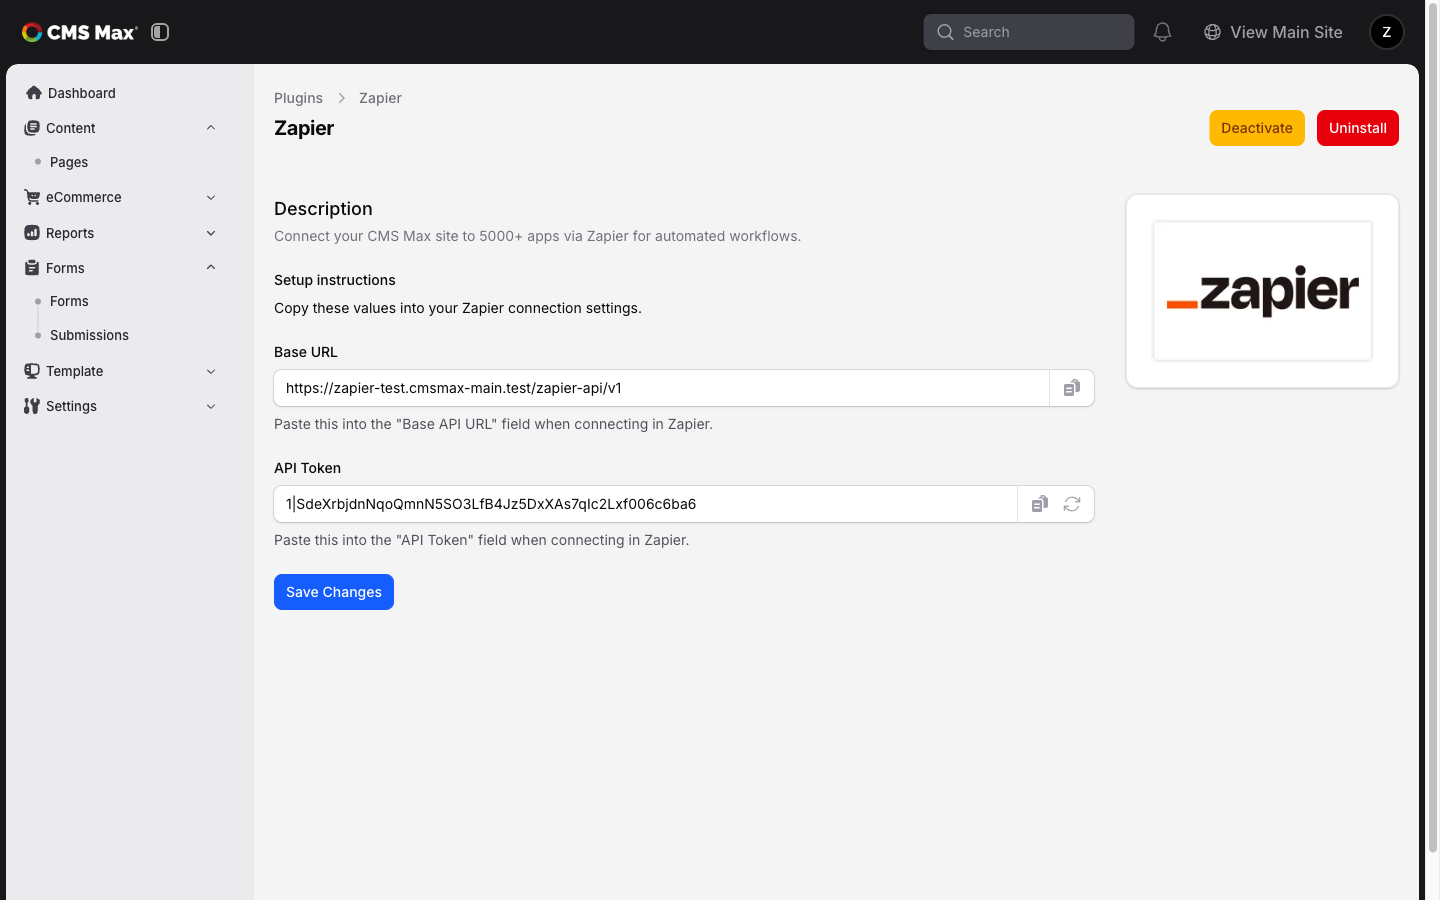Screen dimensions: 1440x900
Task: Click the Uninstall button
Action: (1357, 128)
